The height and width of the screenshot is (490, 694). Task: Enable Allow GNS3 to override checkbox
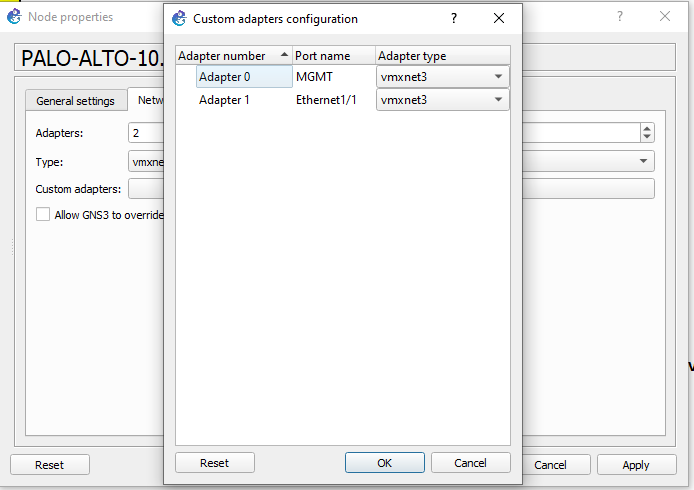(43, 214)
